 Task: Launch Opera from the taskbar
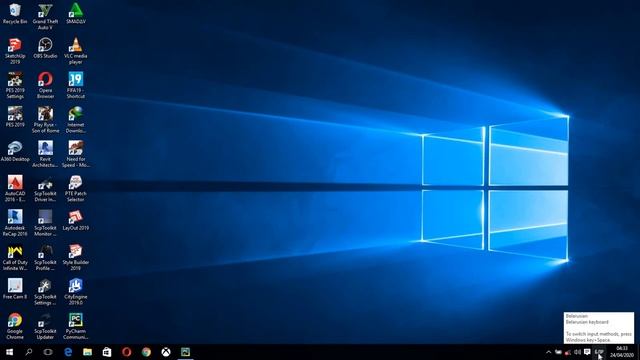tap(127, 352)
